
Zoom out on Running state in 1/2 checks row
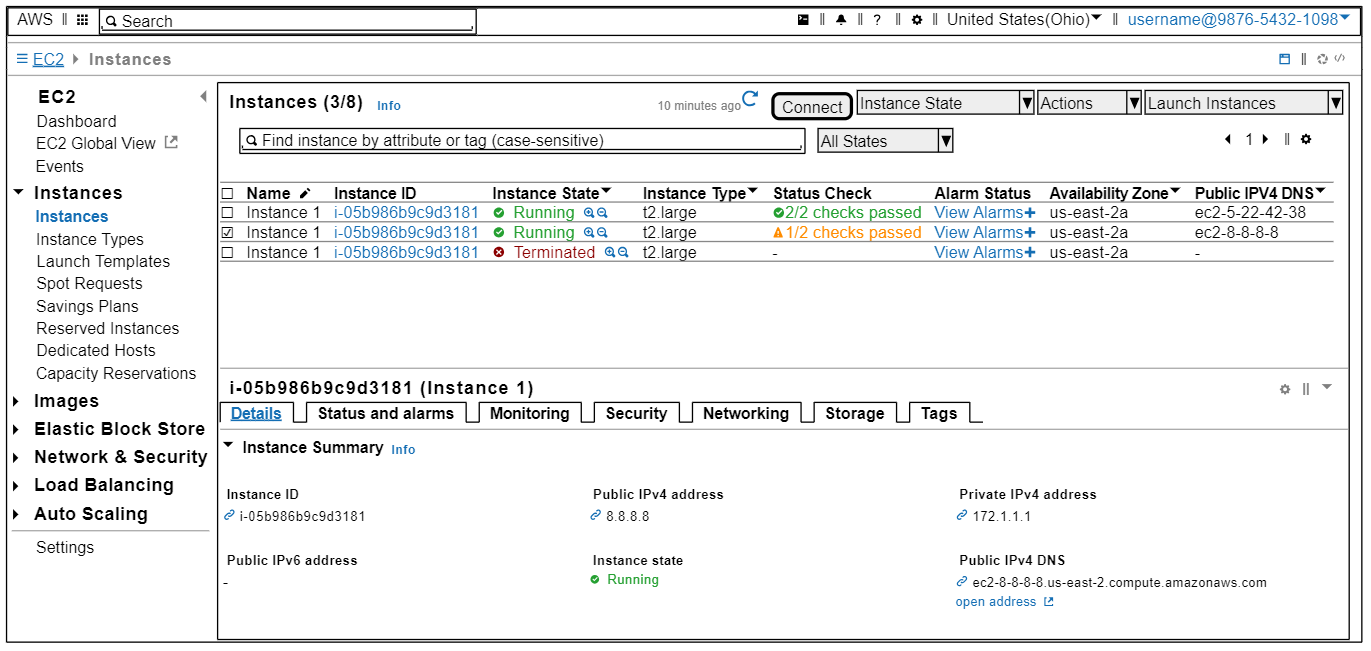coord(602,233)
